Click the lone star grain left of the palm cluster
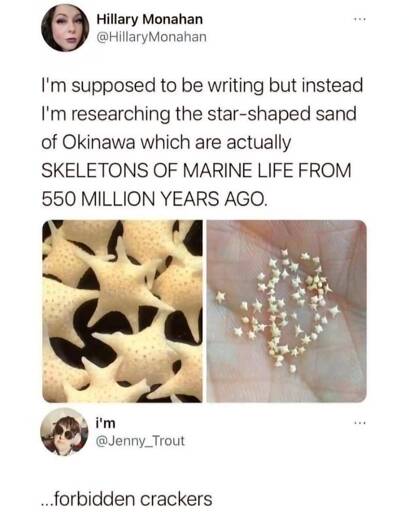 [x=221, y=296]
